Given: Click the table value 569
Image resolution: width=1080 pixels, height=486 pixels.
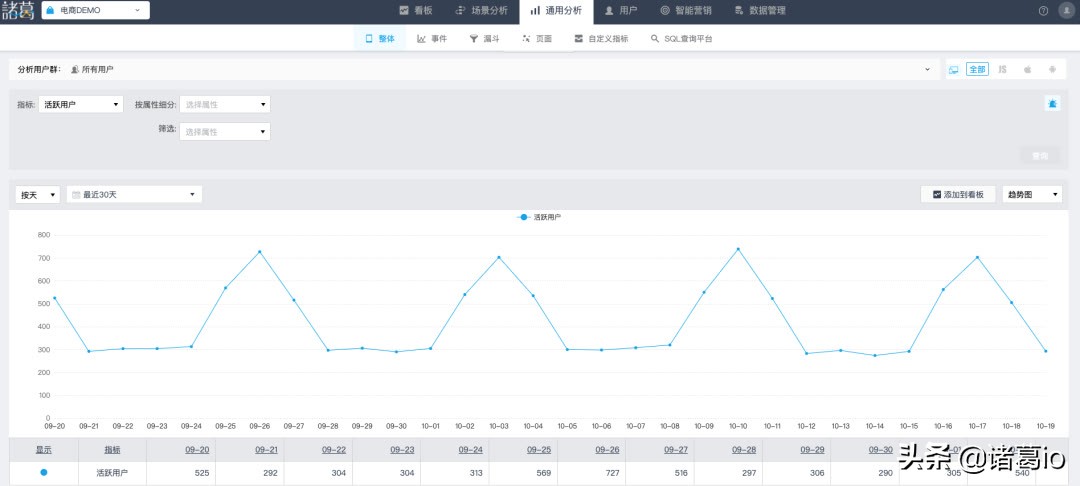Looking at the screenshot, I should [x=544, y=473].
